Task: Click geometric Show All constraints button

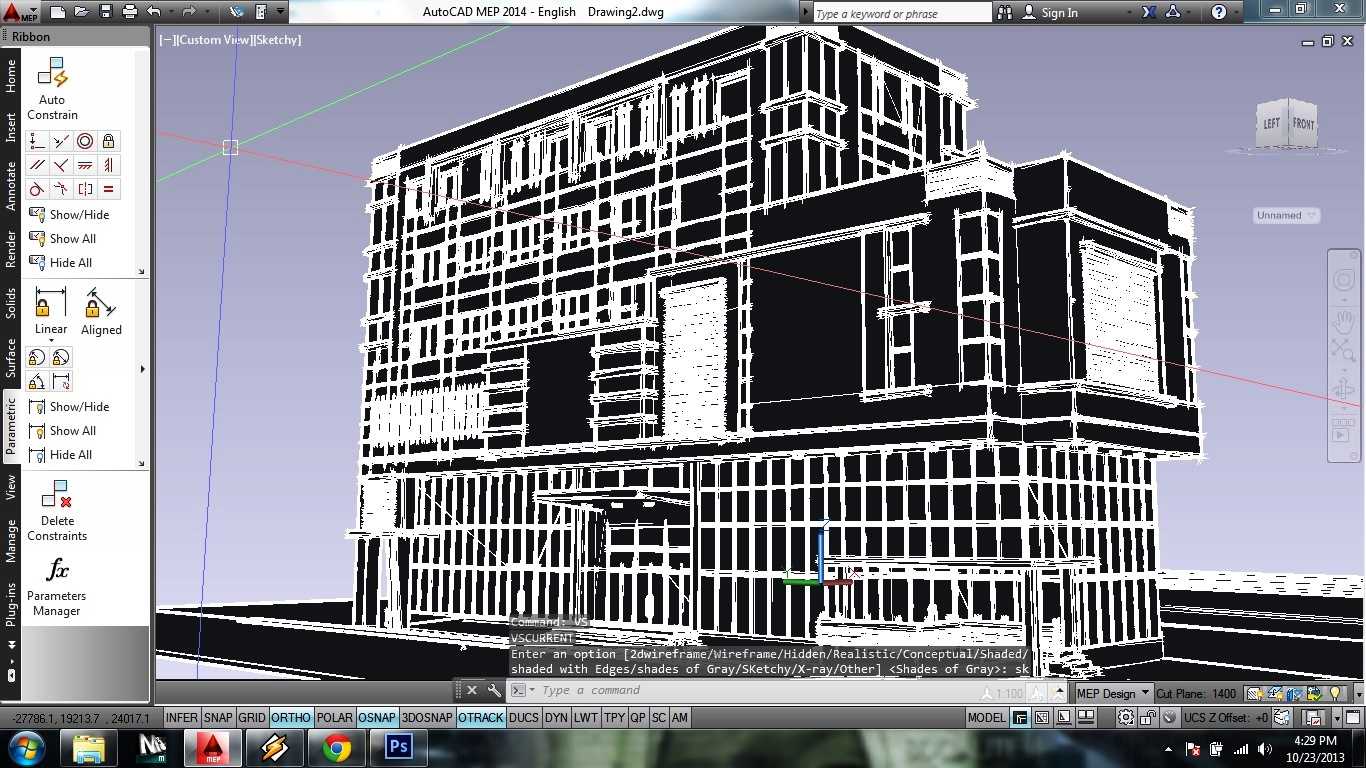Action: [x=63, y=238]
